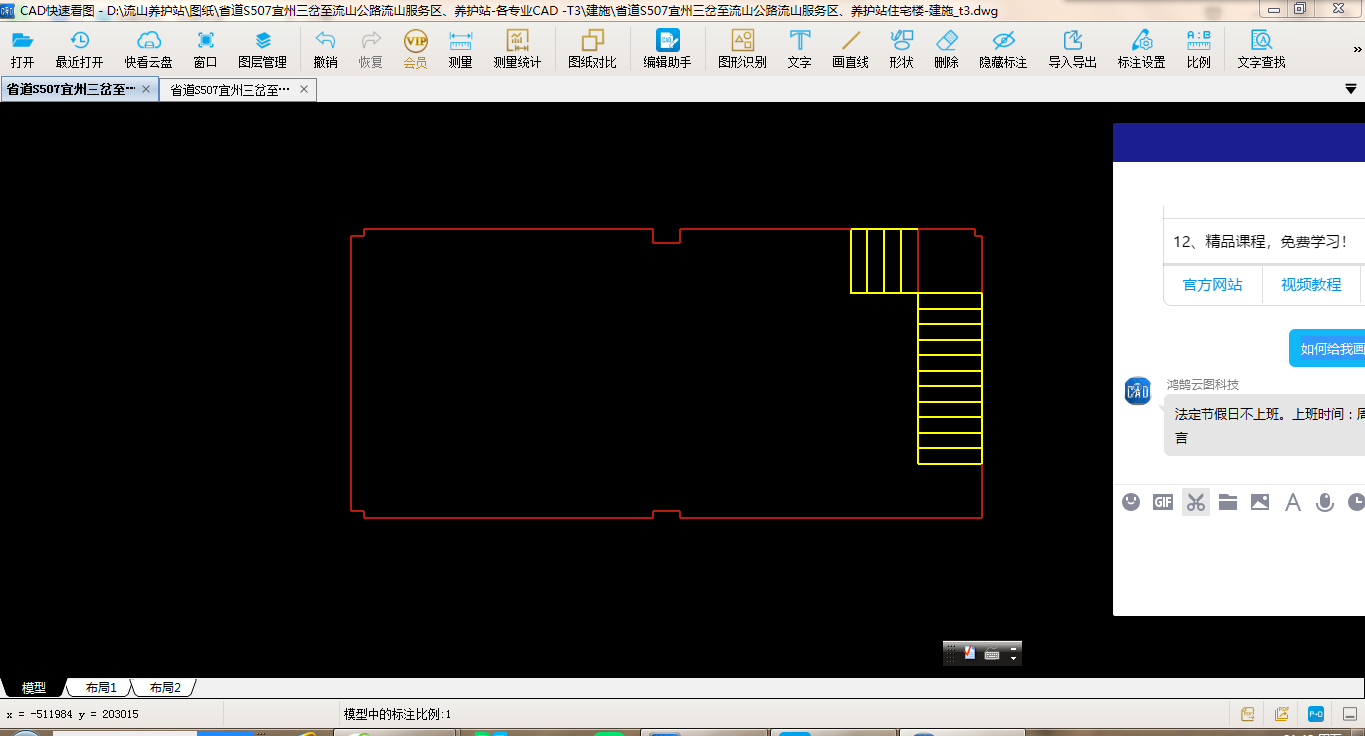
Task: Switch to the second drawing file tab
Action: click(230, 90)
